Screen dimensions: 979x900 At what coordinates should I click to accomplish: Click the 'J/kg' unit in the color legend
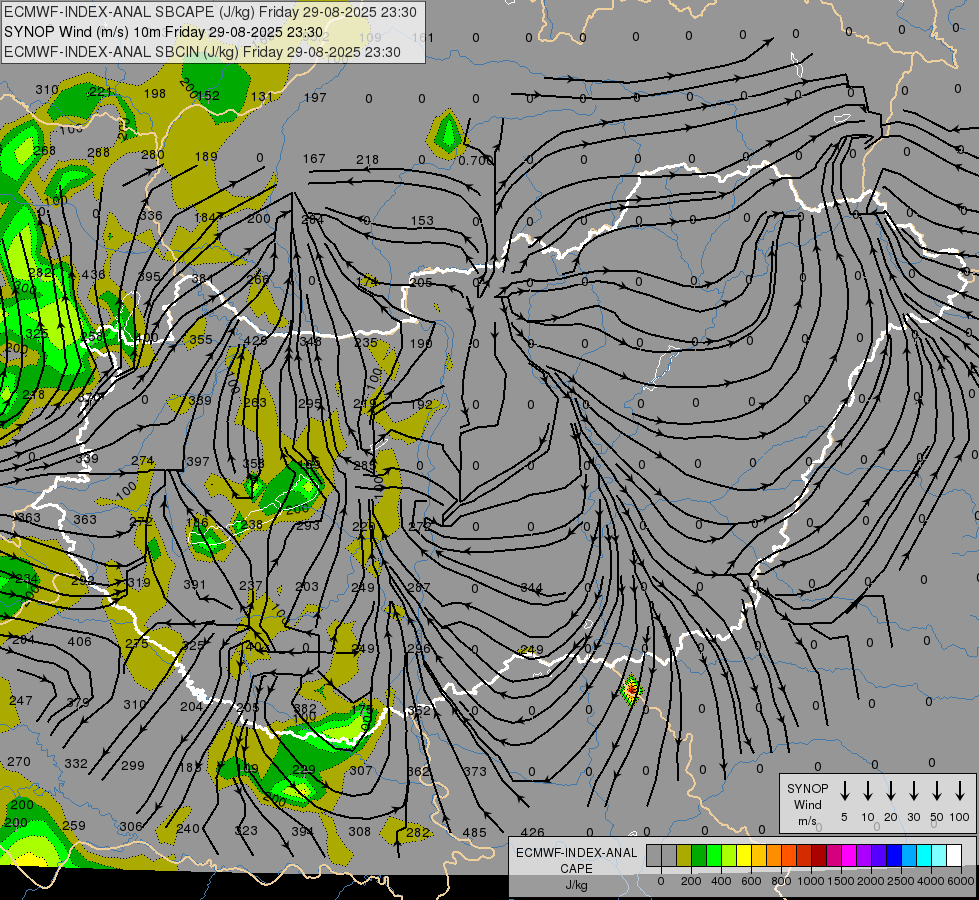coord(576,885)
